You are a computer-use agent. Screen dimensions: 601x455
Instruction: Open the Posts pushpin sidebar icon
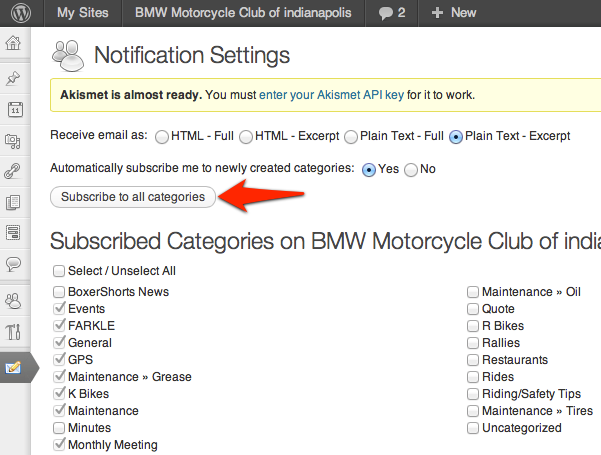coord(13,78)
